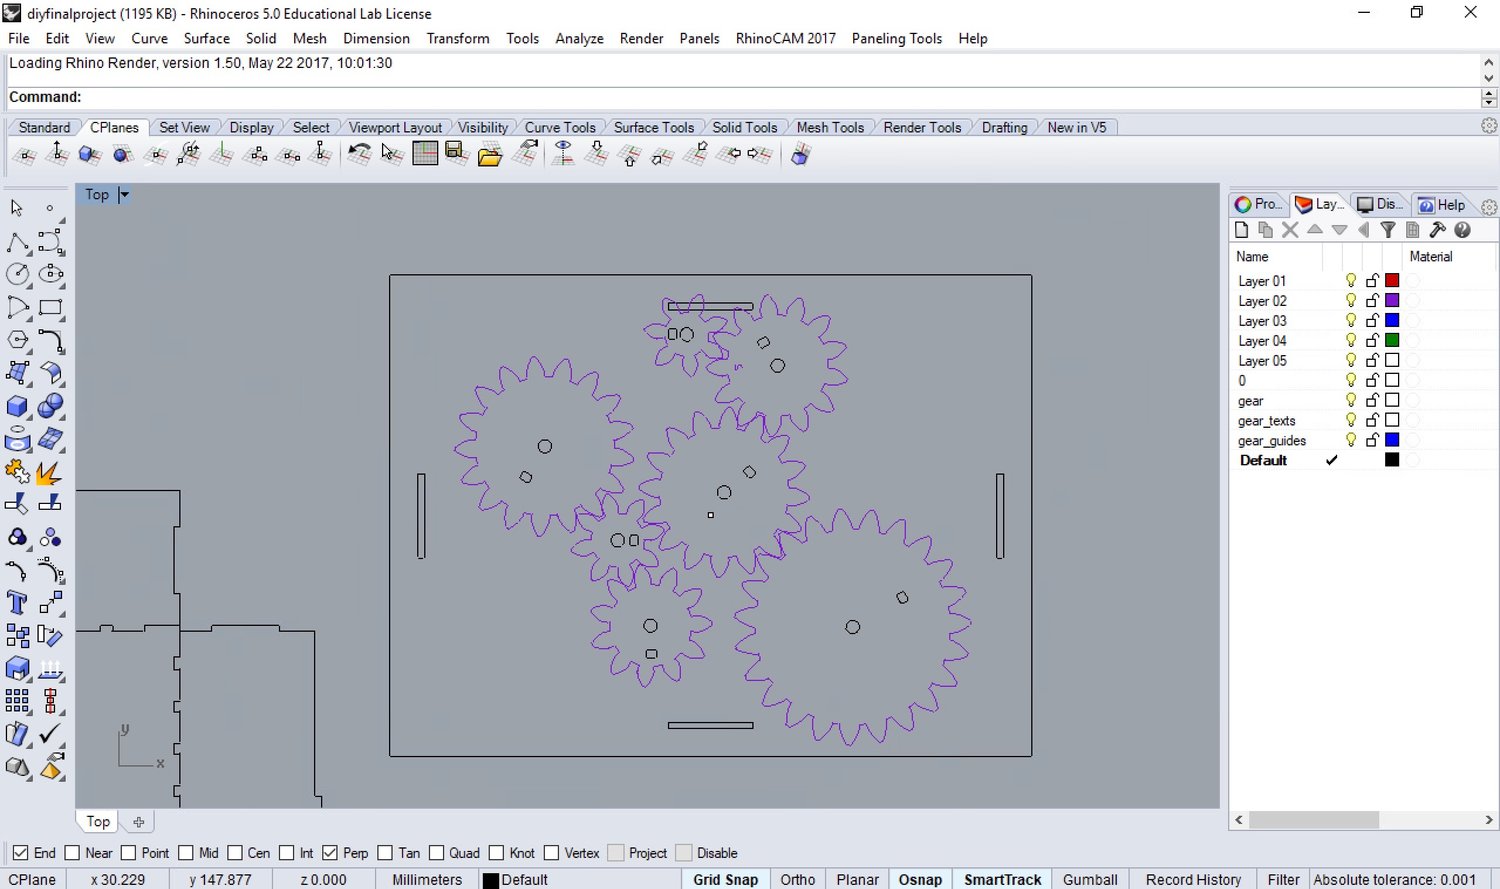Enable Cen osnap checkbox
This screenshot has height=889, width=1500.
pos(235,853)
